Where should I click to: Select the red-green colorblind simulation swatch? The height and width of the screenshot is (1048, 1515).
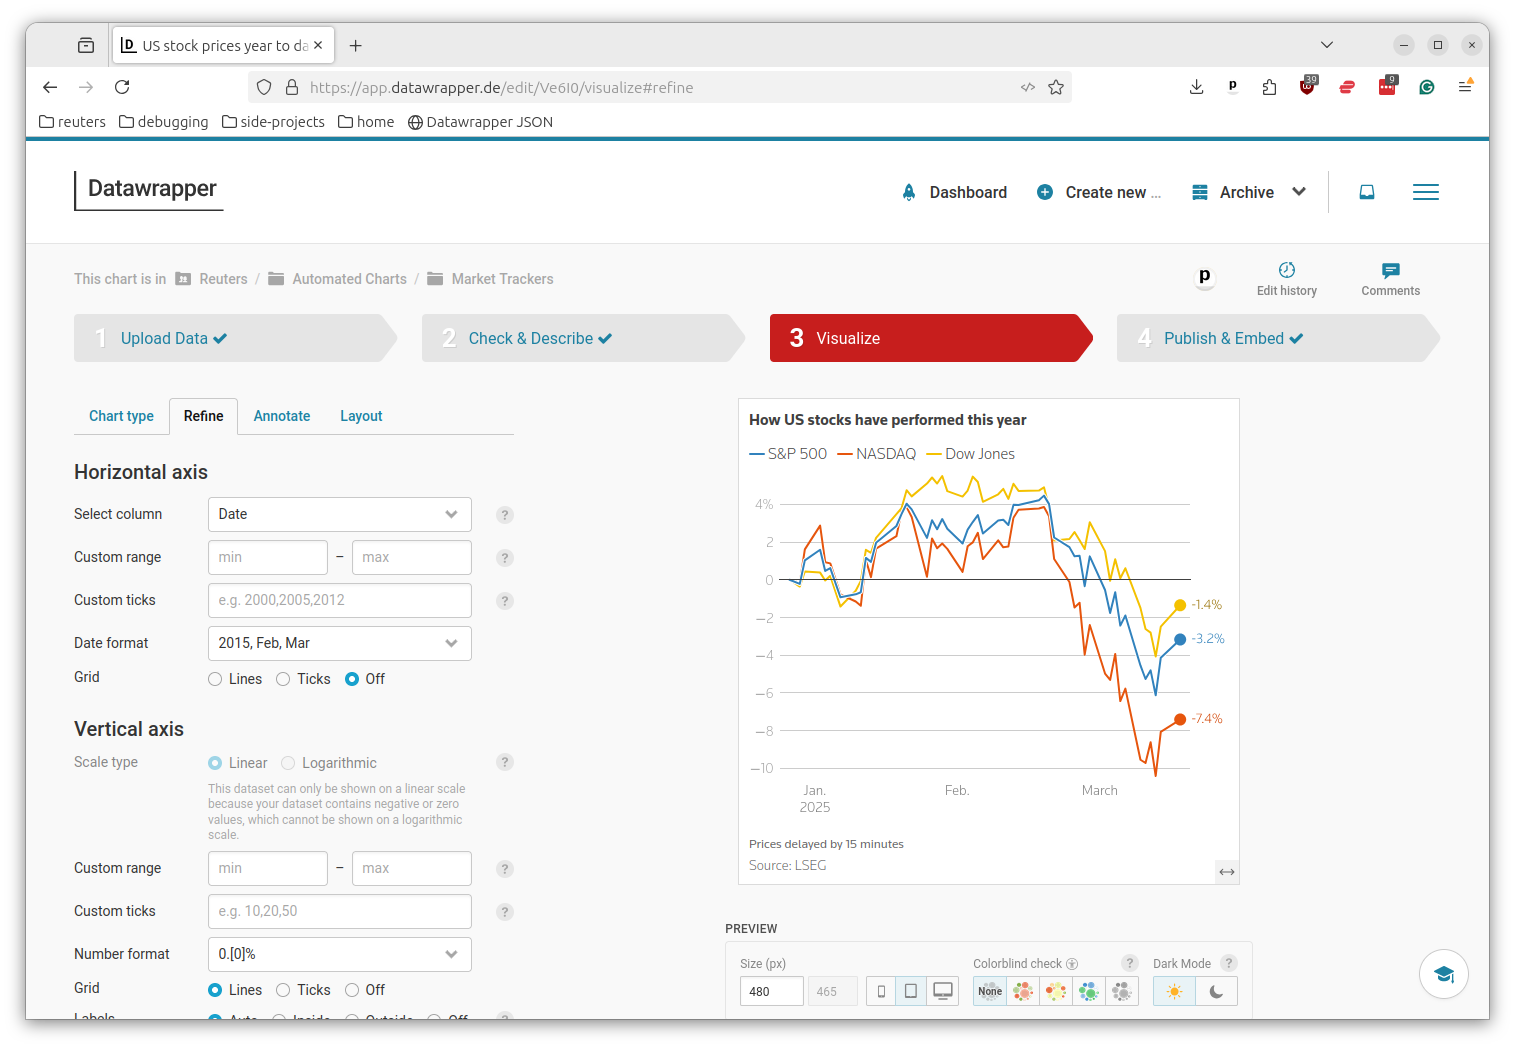(1023, 991)
